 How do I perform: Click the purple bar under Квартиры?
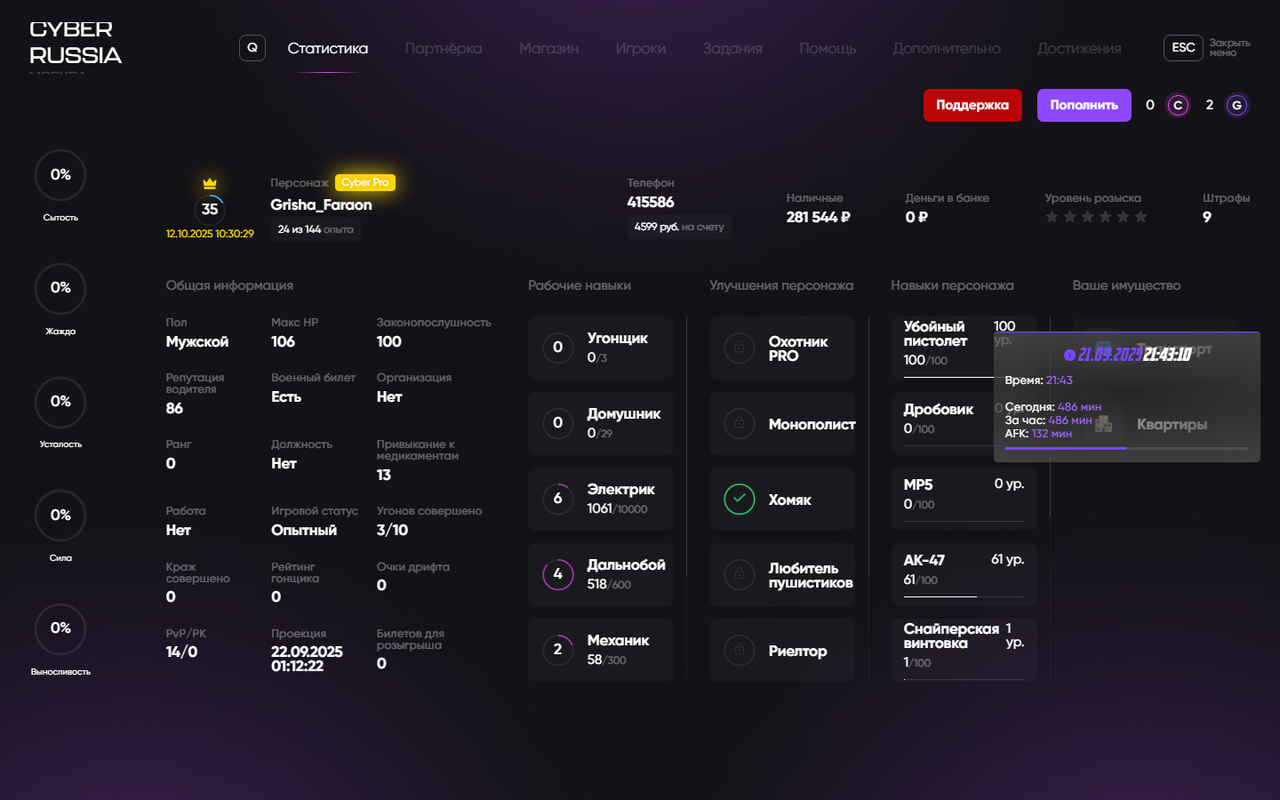[x=1126, y=448]
